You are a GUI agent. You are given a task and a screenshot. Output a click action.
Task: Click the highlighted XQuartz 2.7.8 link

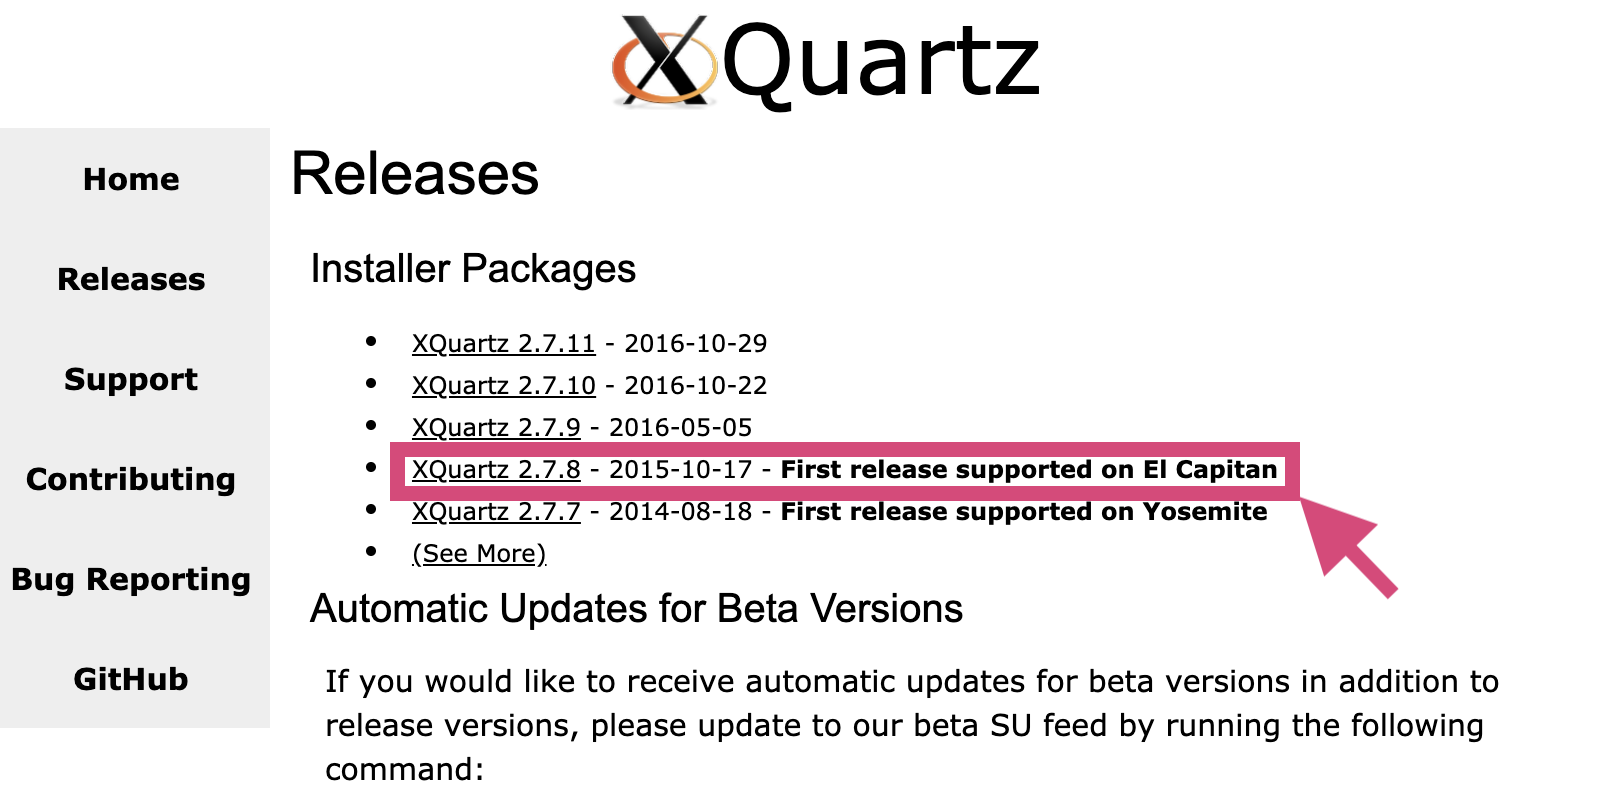(496, 470)
